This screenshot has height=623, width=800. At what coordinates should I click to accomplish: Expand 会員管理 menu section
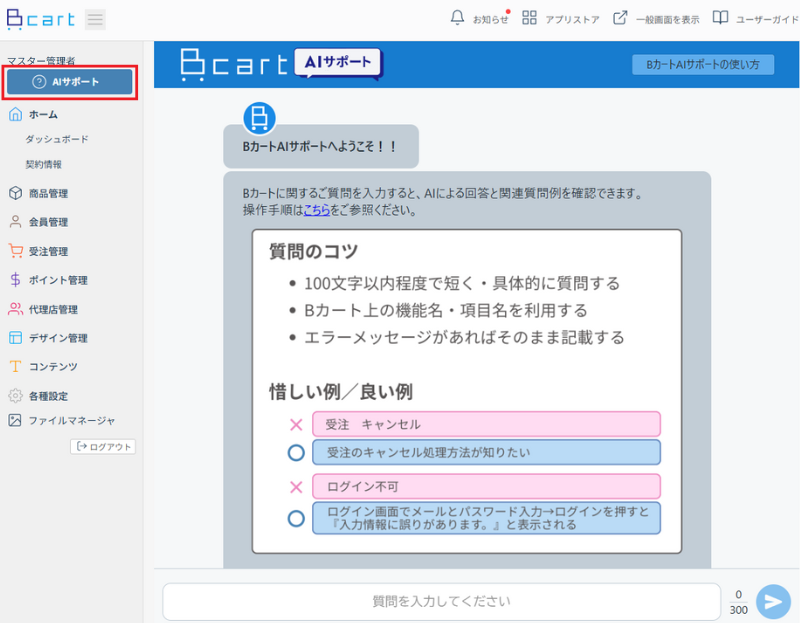click(x=48, y=222)
